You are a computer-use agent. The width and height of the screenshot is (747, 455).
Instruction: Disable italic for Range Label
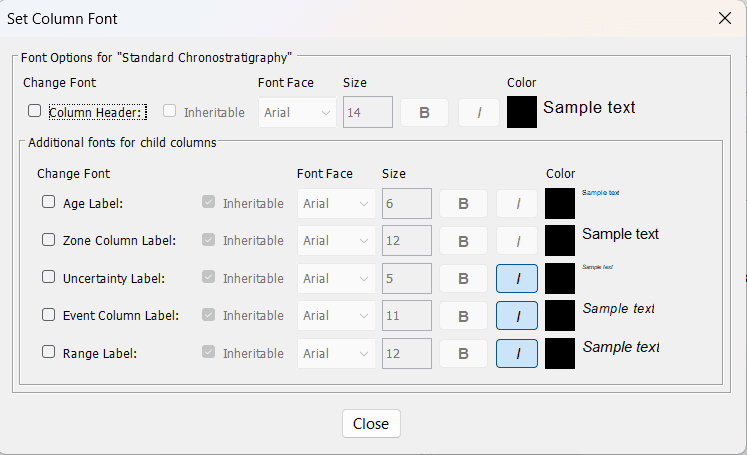pyautogui.click(x=517, y=354)
